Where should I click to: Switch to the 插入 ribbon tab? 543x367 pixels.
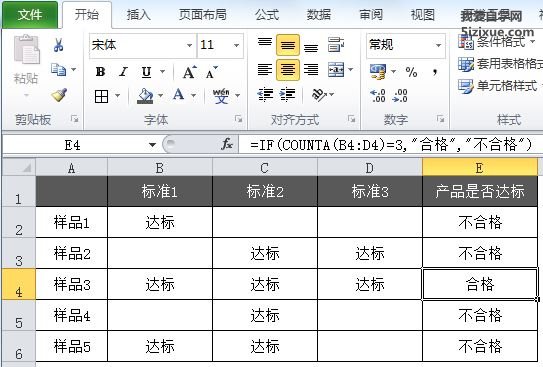(139, 15)
